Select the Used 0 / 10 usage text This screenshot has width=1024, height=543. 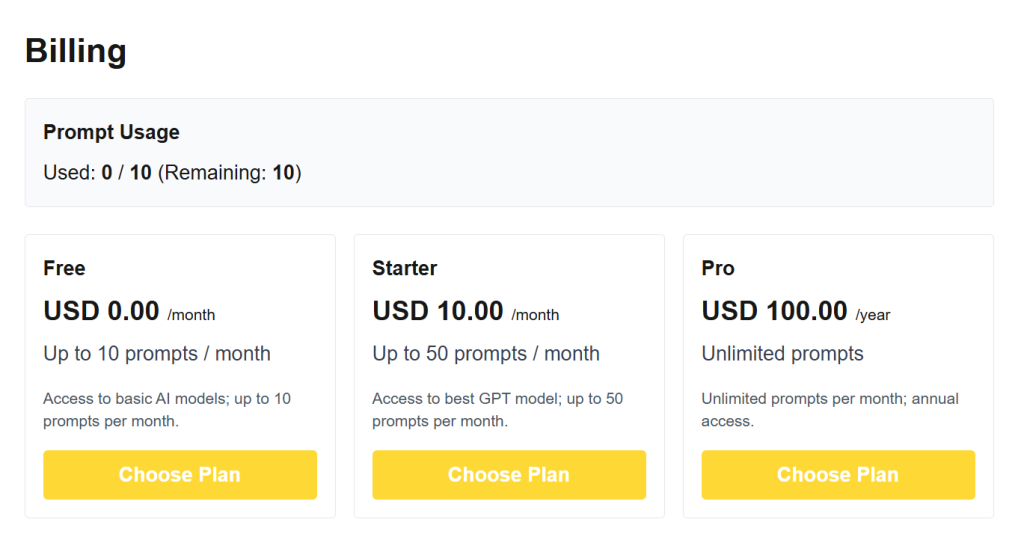97,173
